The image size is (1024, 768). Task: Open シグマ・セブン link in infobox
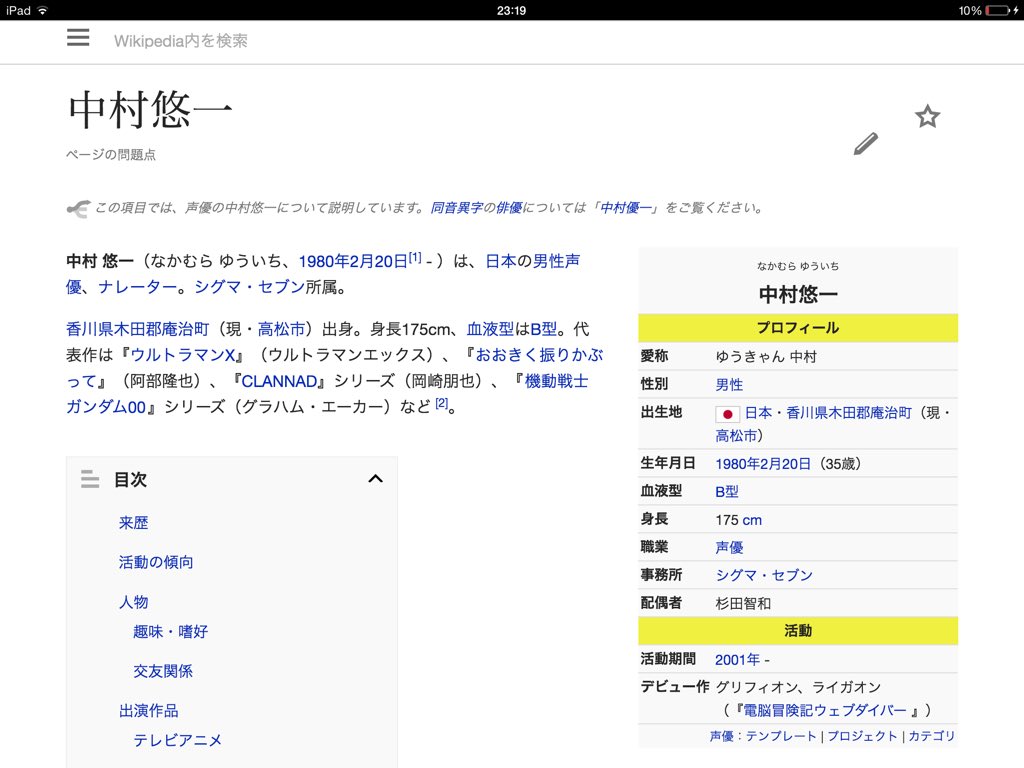(764, 575)
